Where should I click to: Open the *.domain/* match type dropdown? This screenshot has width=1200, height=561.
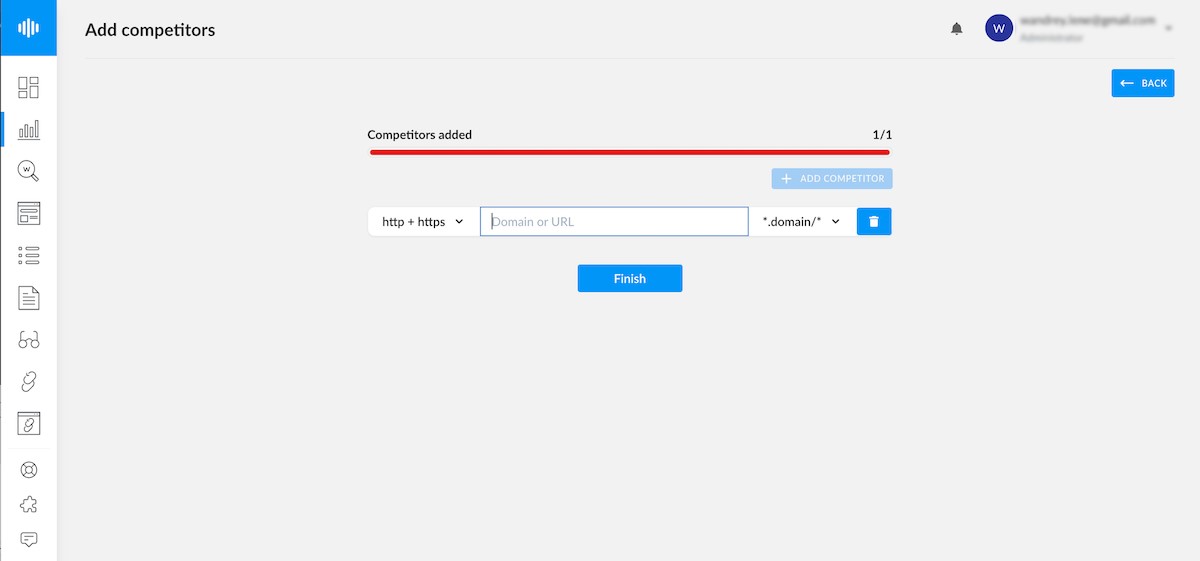[802, 221]
